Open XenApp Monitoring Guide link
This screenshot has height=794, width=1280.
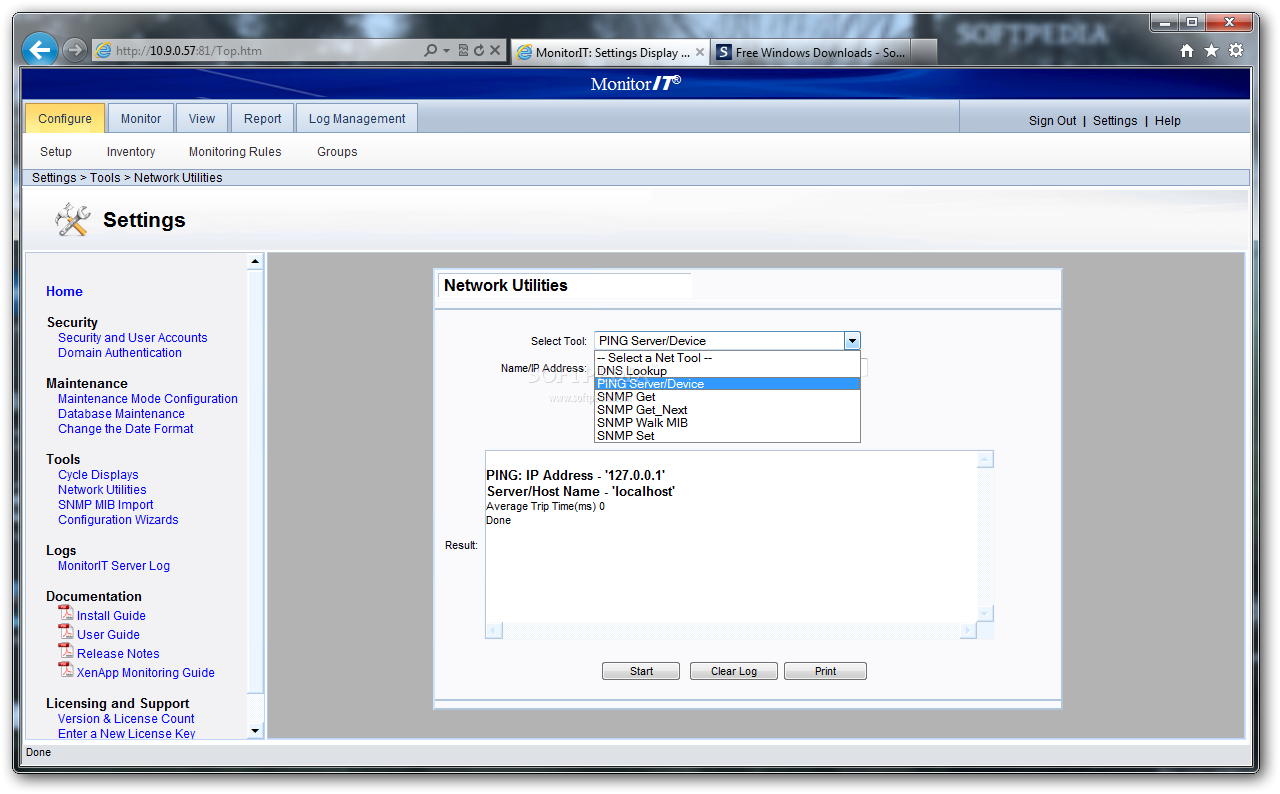point(146,673)
